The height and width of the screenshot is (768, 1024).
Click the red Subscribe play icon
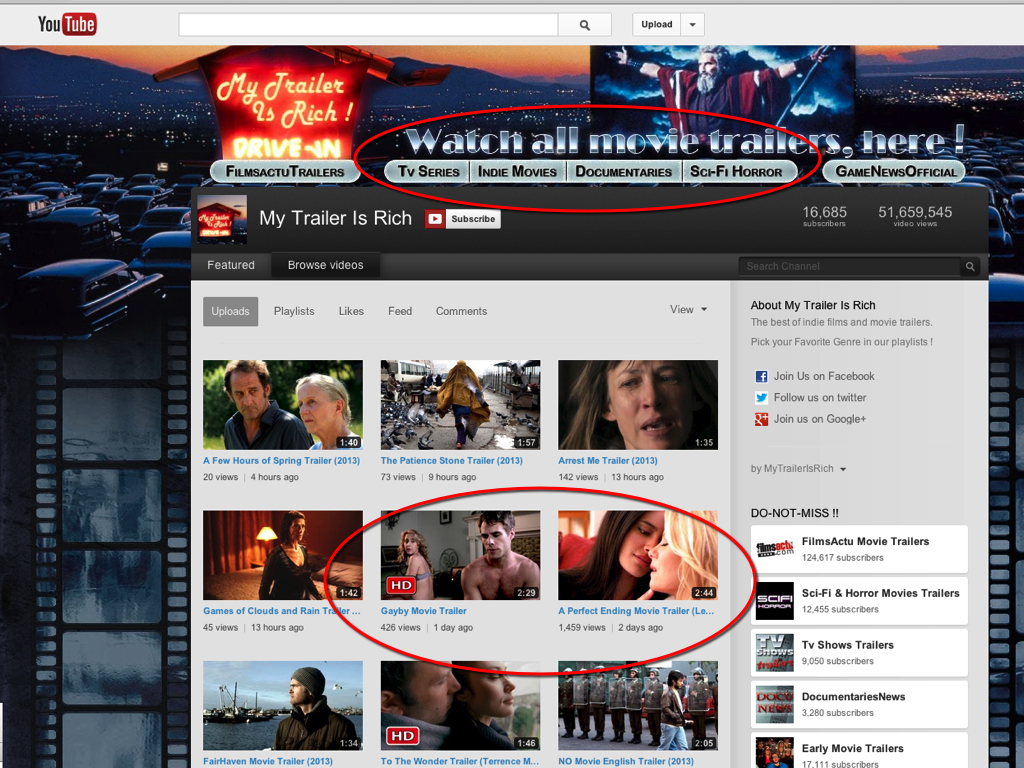[435, 219]
